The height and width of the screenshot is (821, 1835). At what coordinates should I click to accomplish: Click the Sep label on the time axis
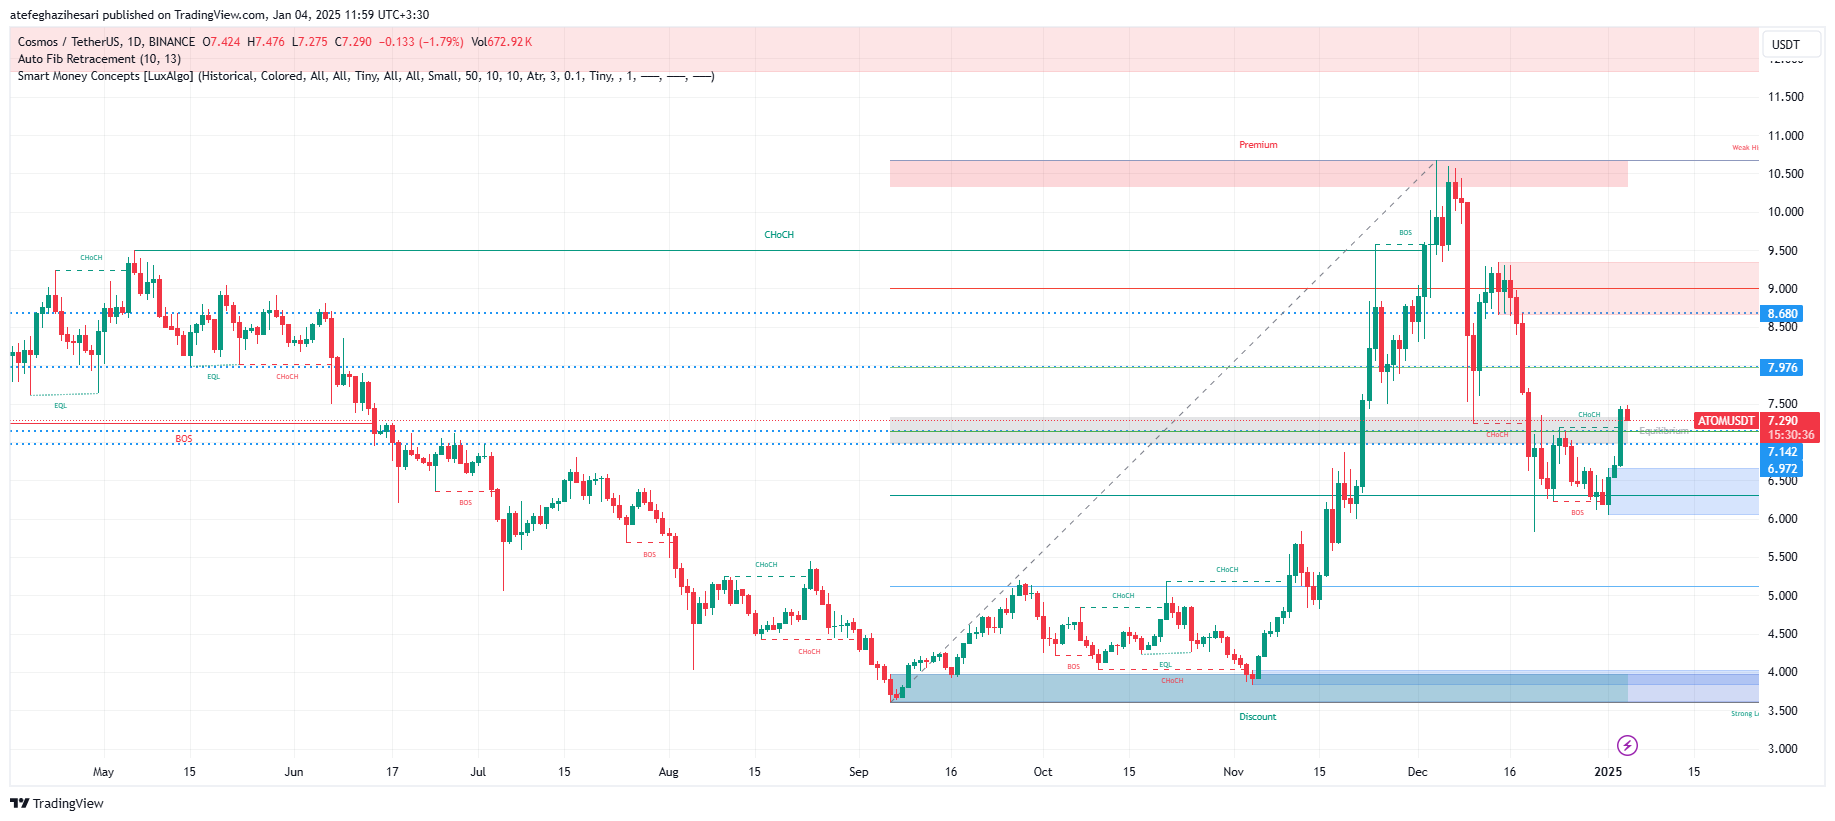click(x=858, y=772)
